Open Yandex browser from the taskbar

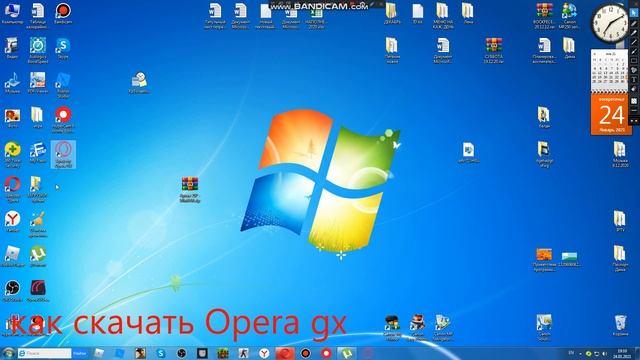264,353
